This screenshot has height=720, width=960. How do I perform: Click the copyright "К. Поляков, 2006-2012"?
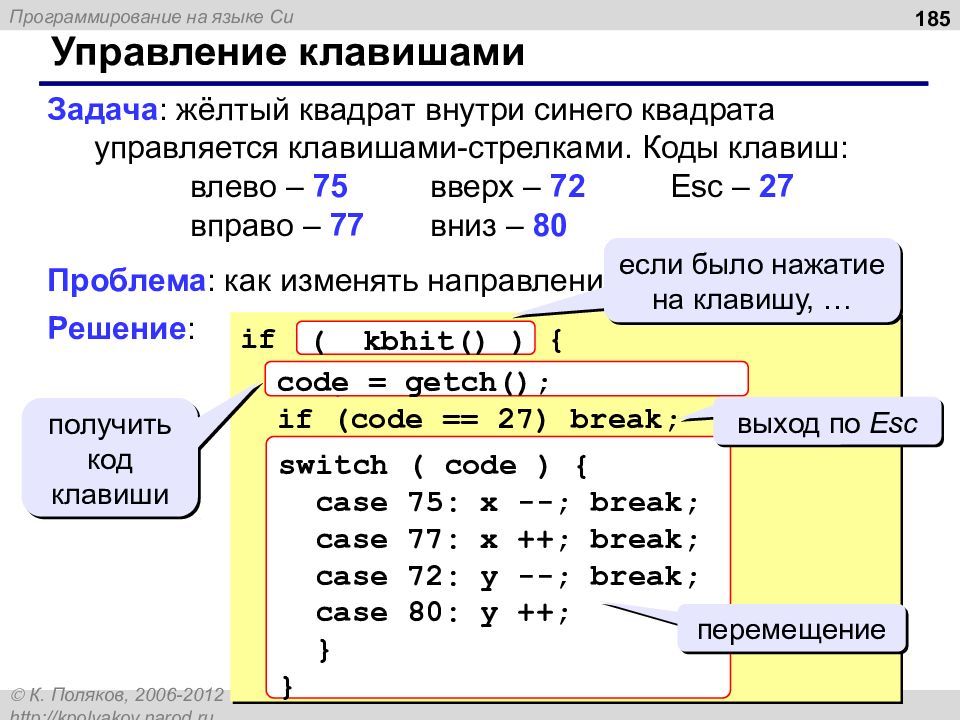[x=118, y=695]
